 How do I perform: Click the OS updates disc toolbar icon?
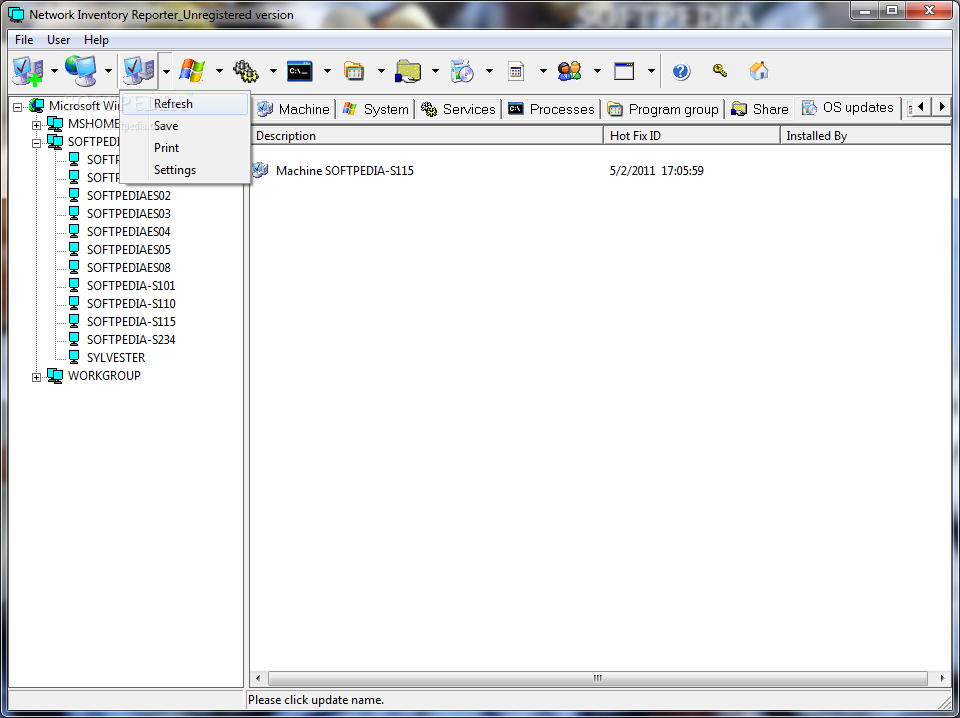click(x=462, y=71)
